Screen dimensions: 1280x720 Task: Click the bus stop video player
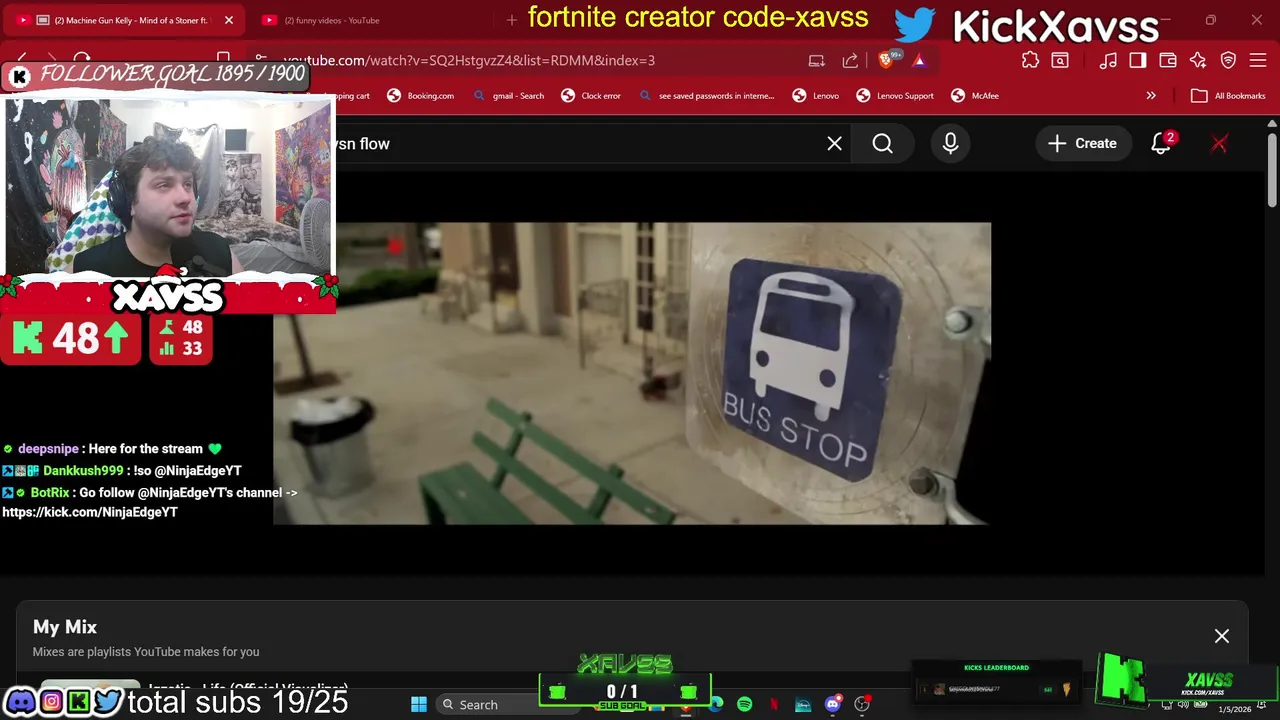point(632,373)
